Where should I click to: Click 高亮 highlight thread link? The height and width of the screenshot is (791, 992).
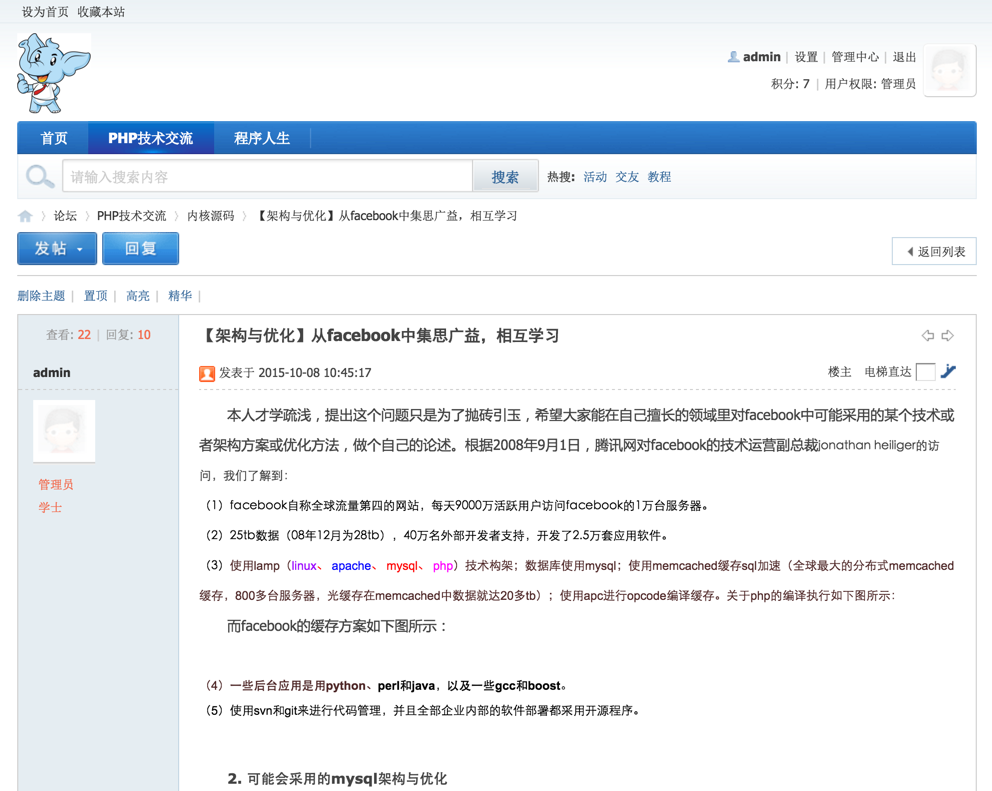tap(137, 296)
